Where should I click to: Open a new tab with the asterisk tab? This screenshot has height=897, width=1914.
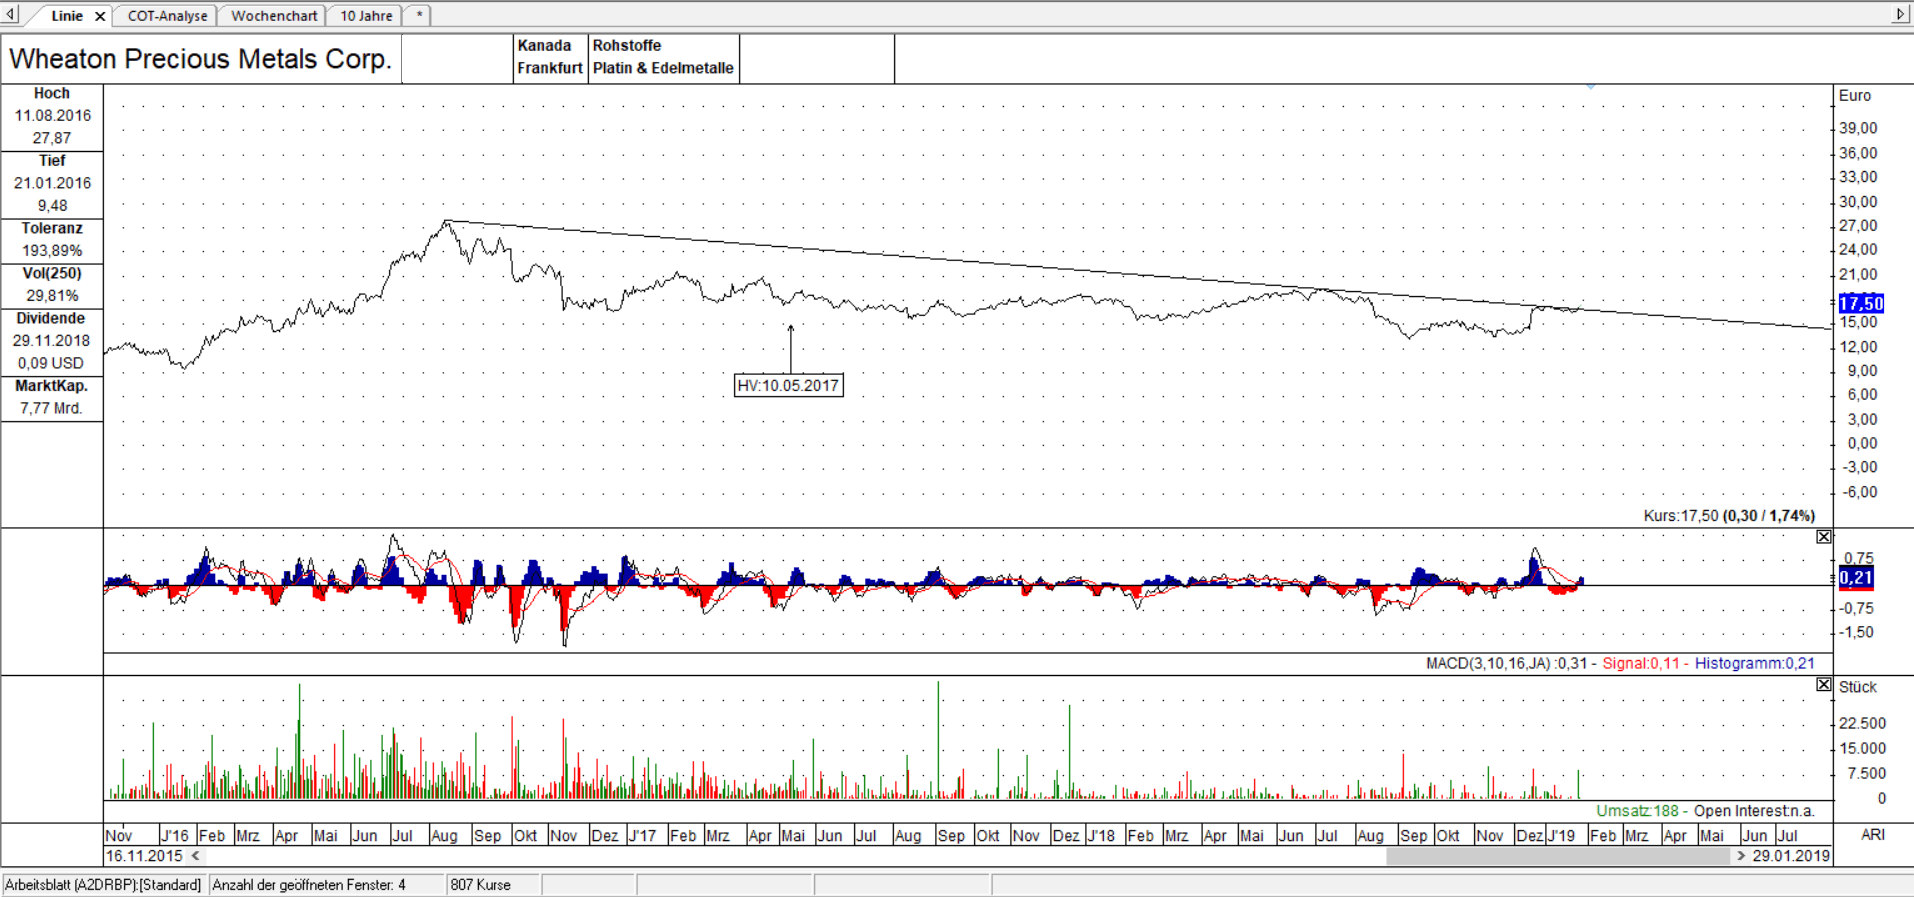click(419, 16)
